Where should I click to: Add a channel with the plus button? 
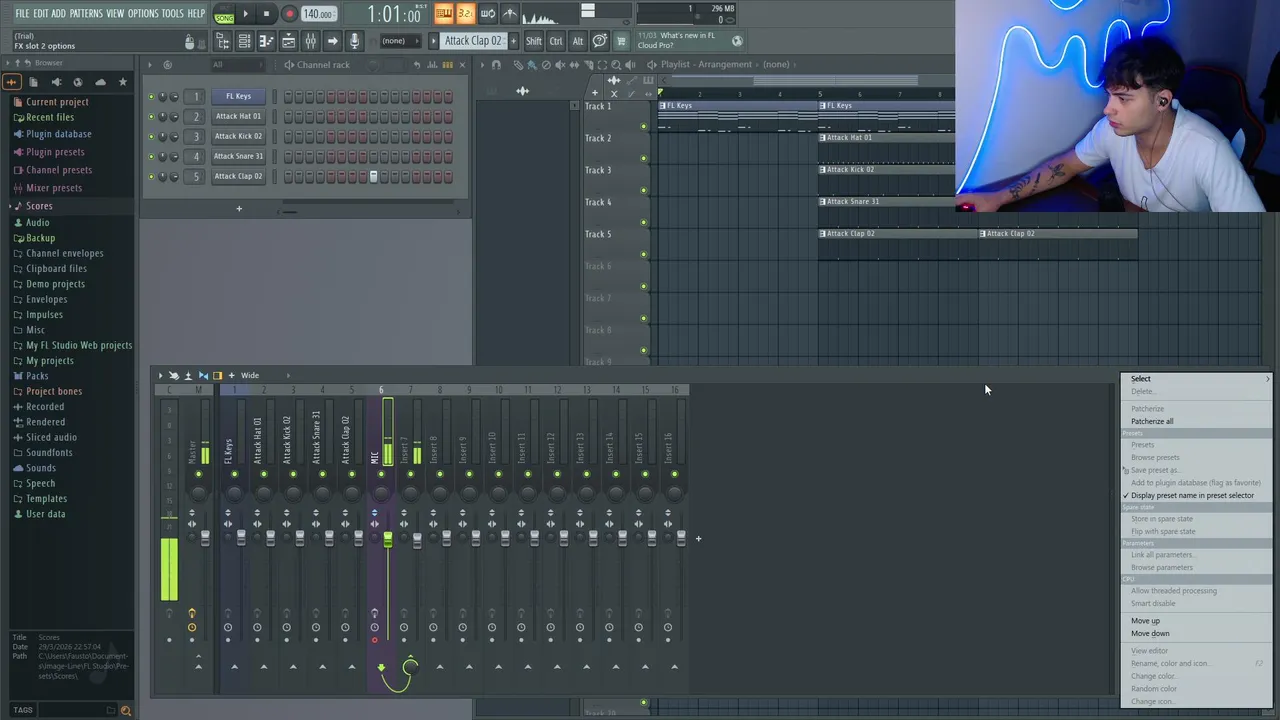click(239, 209)
